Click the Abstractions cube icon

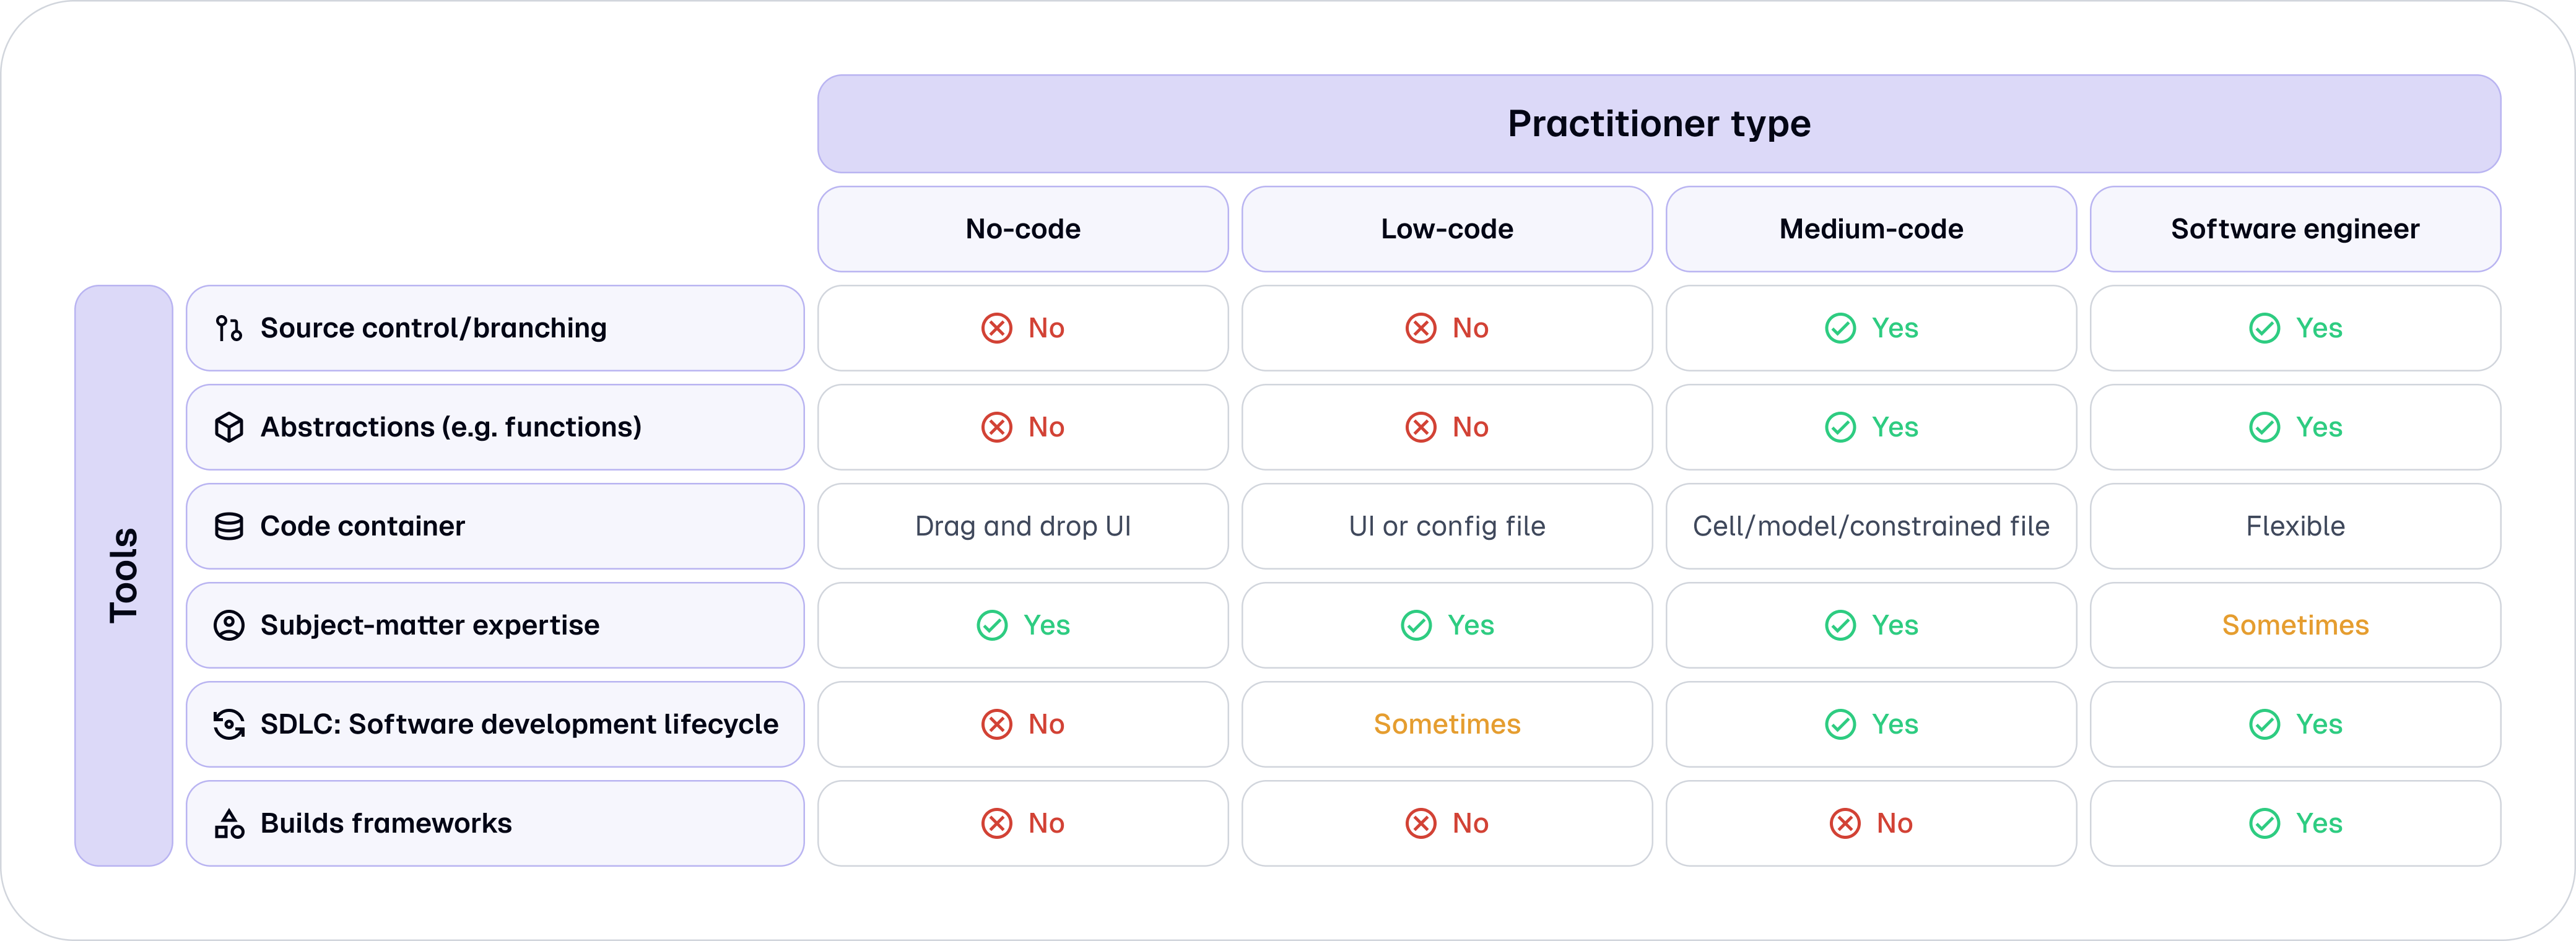click(x=229, y=427)
